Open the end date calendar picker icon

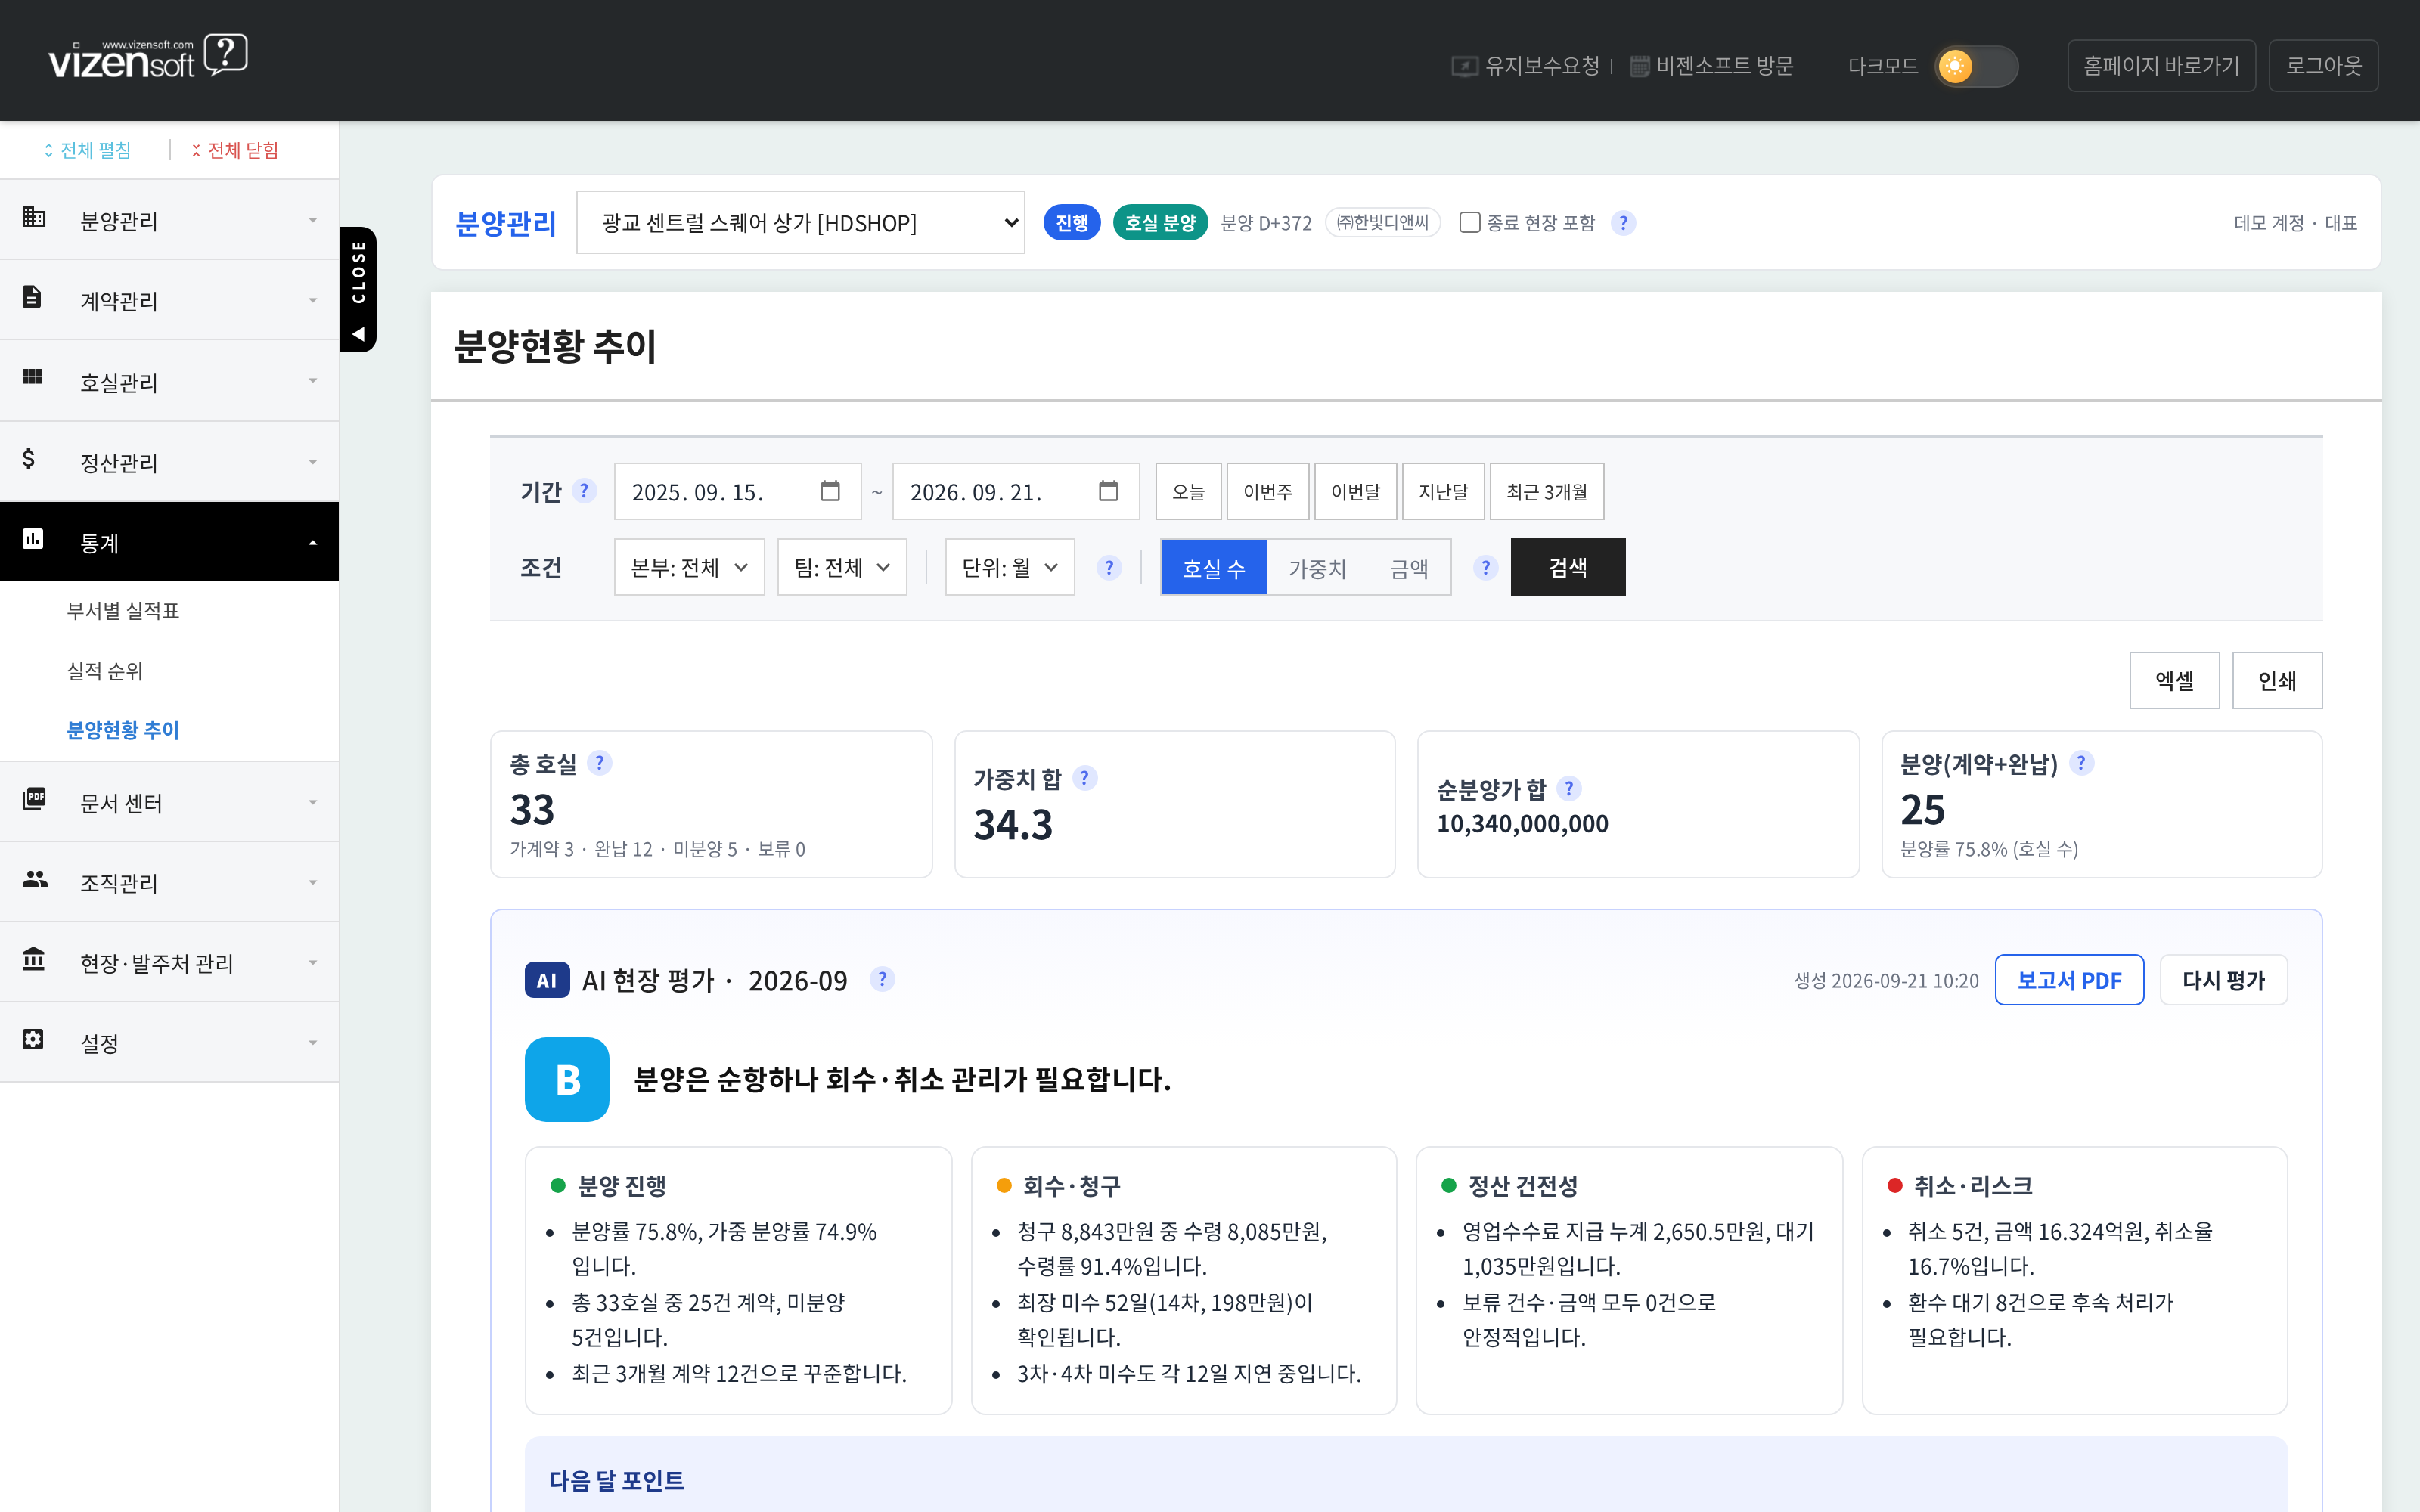1108,491
